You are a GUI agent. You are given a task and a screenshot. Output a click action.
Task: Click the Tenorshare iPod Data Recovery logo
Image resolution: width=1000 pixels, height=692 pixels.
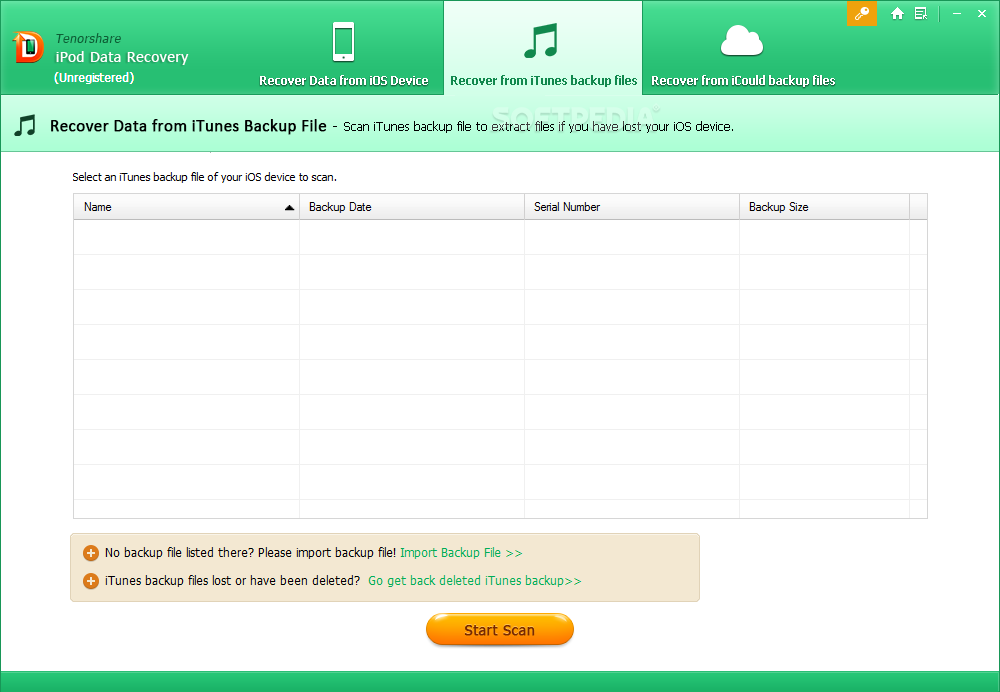[x=28, y=48]
